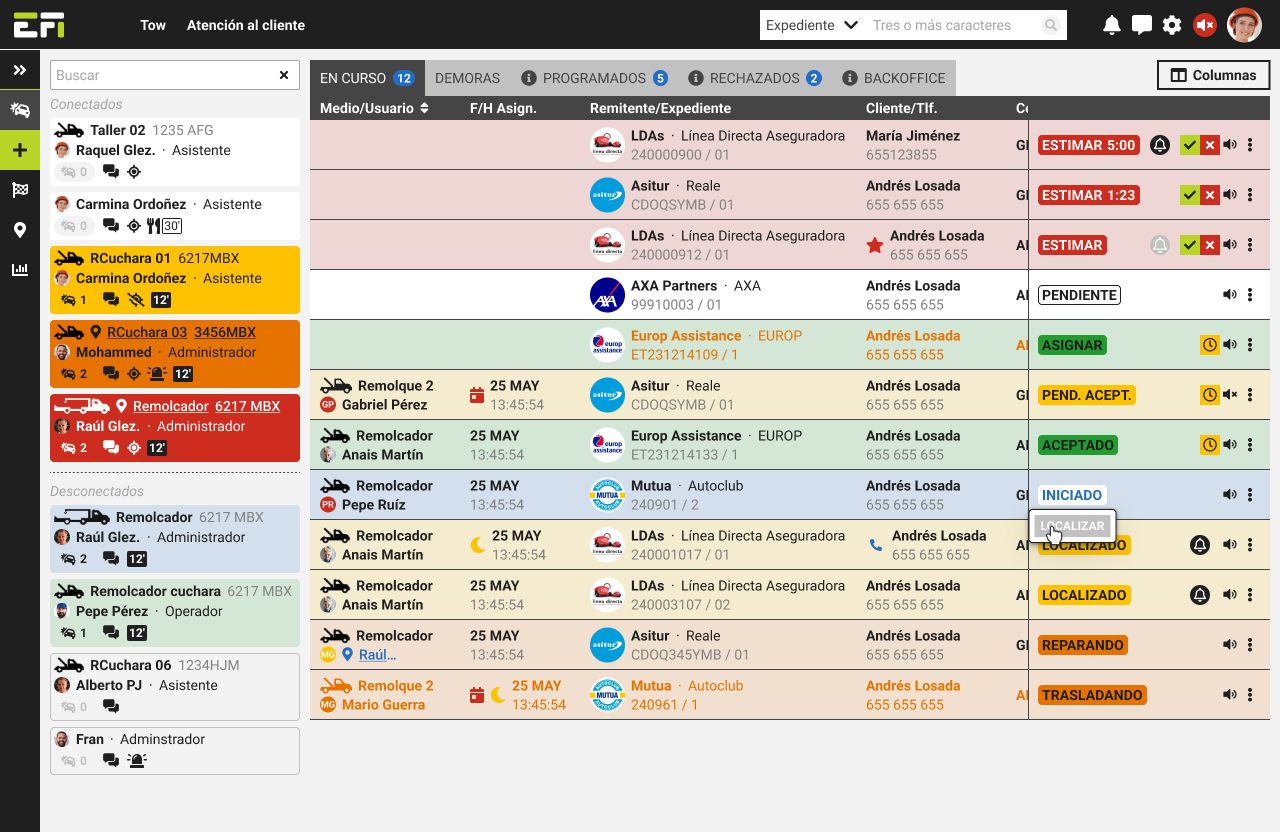Clear the Buscar field with the X
Image resolution: width=1280 pixels, height=832 pixels.
point(284,75)
